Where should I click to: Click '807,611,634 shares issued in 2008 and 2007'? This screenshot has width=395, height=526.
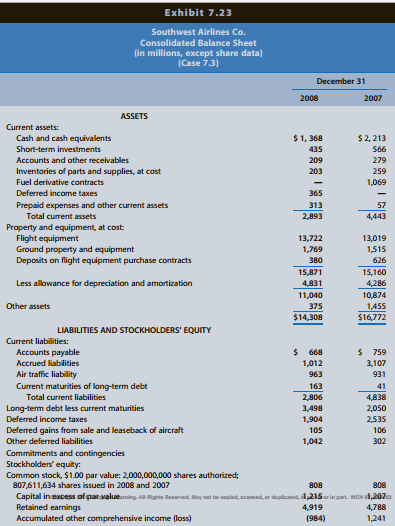[x=91, y=485]
